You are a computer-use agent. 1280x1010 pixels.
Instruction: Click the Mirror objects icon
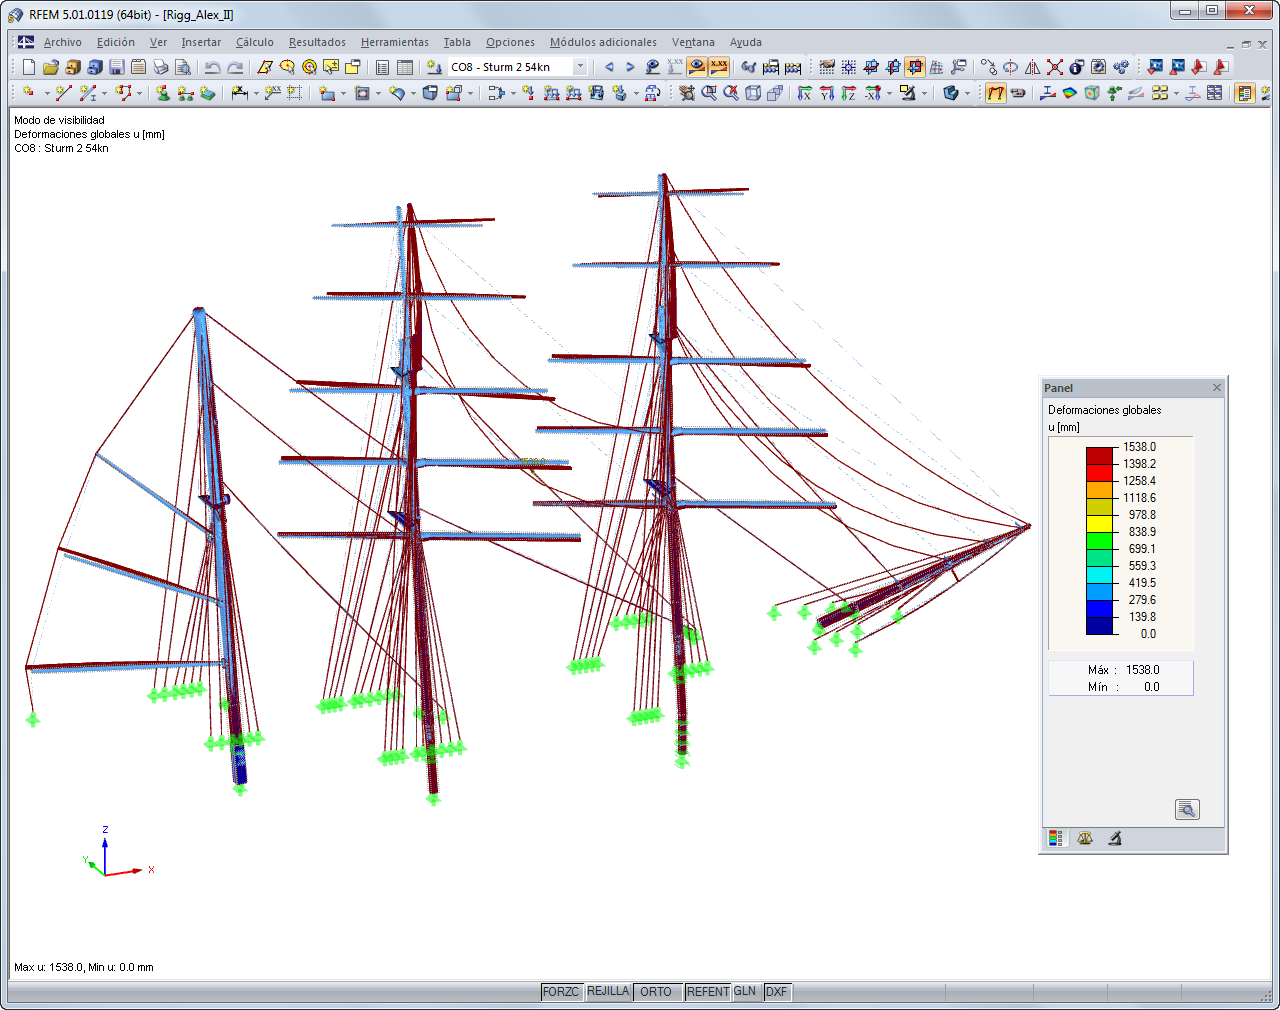click(1031, 68)
